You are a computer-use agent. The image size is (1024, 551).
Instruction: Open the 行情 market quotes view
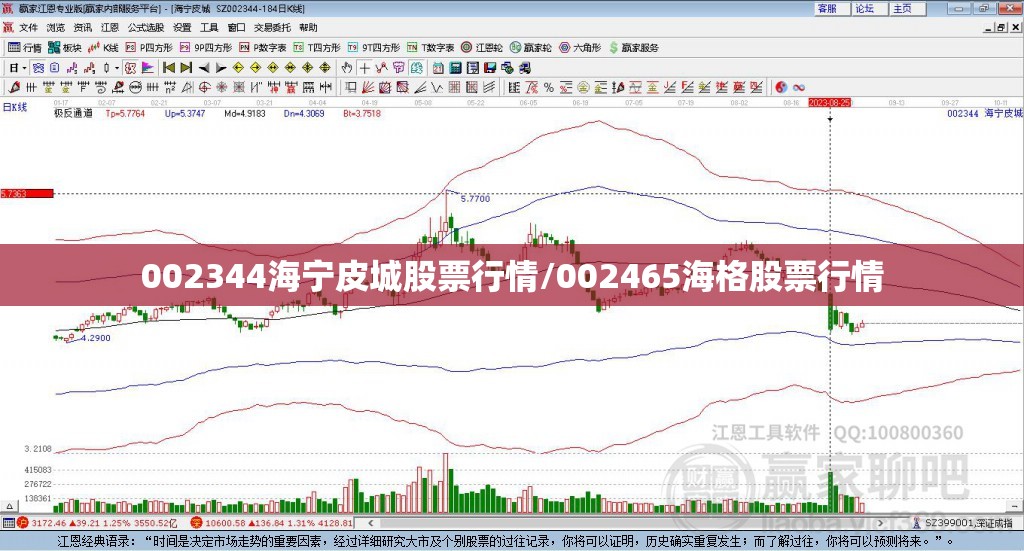tap(25, 48)
